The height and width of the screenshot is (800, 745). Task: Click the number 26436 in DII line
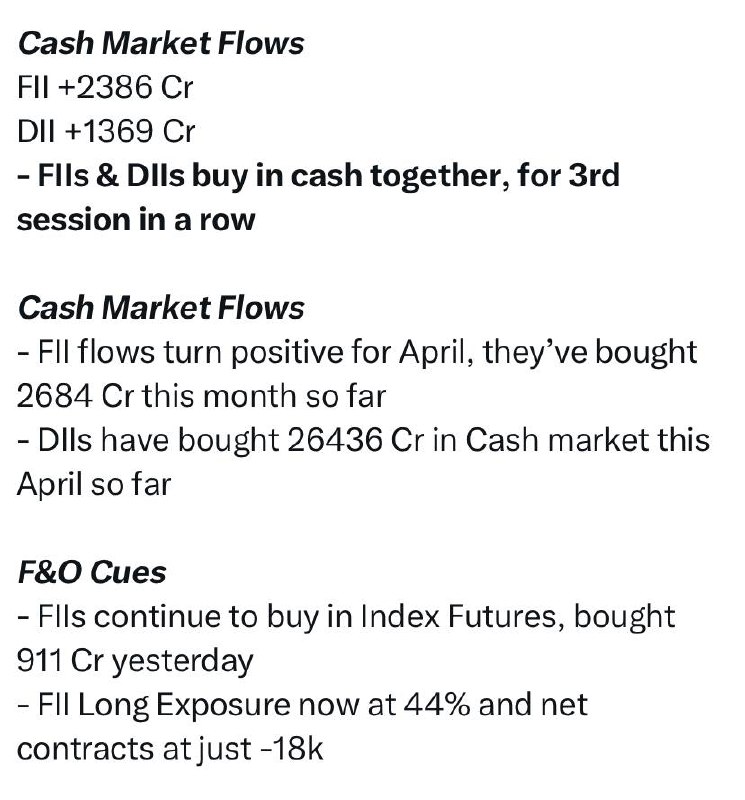pyautogui.click(x=335, y=440)
